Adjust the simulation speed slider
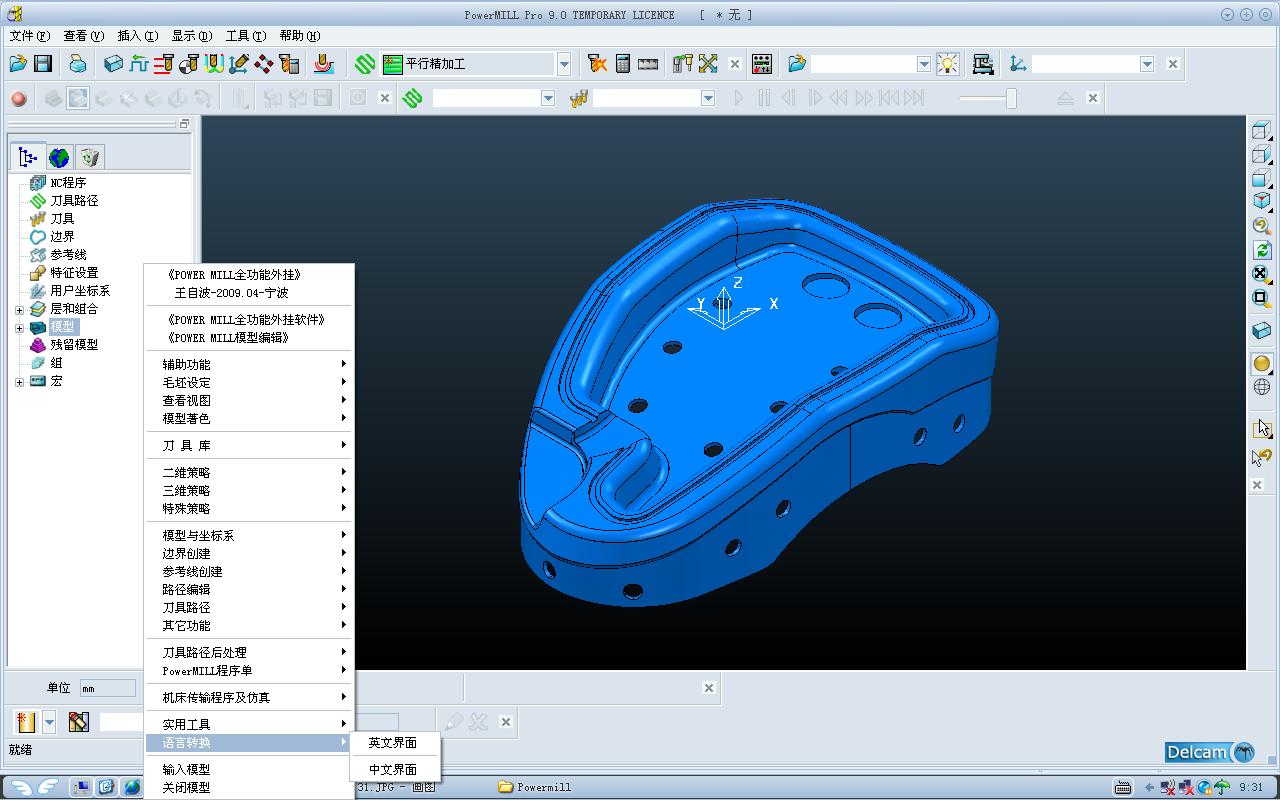 [1011, 98]
